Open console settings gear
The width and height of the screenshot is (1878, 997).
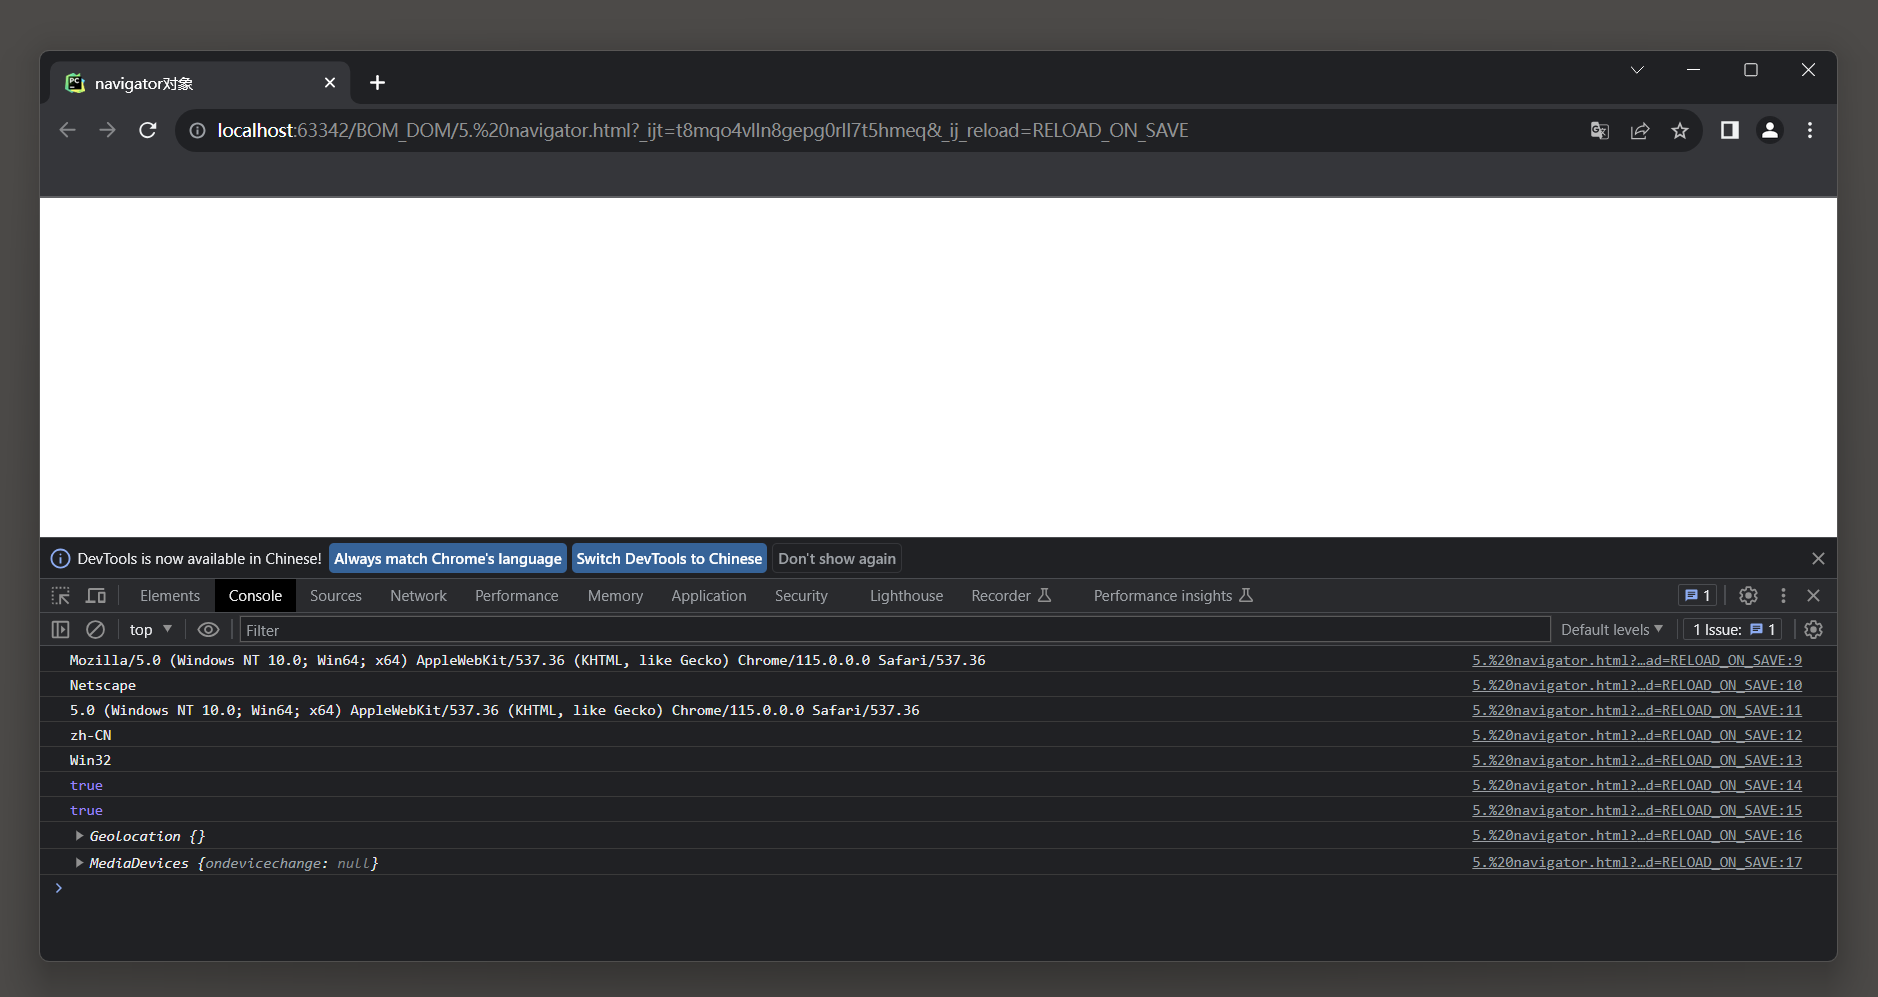pos(1814,630)
